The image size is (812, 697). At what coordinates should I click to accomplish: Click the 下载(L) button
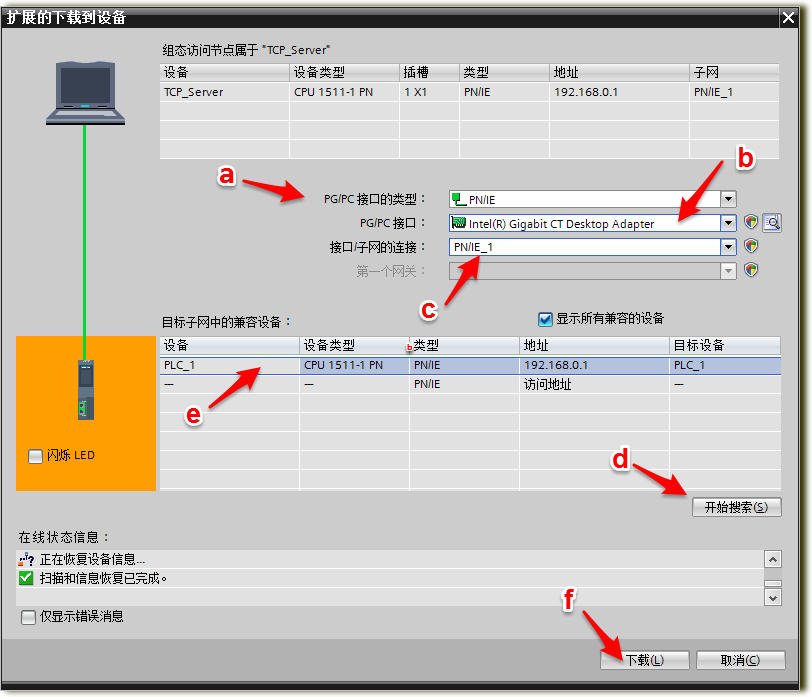[x=645, y=660]
